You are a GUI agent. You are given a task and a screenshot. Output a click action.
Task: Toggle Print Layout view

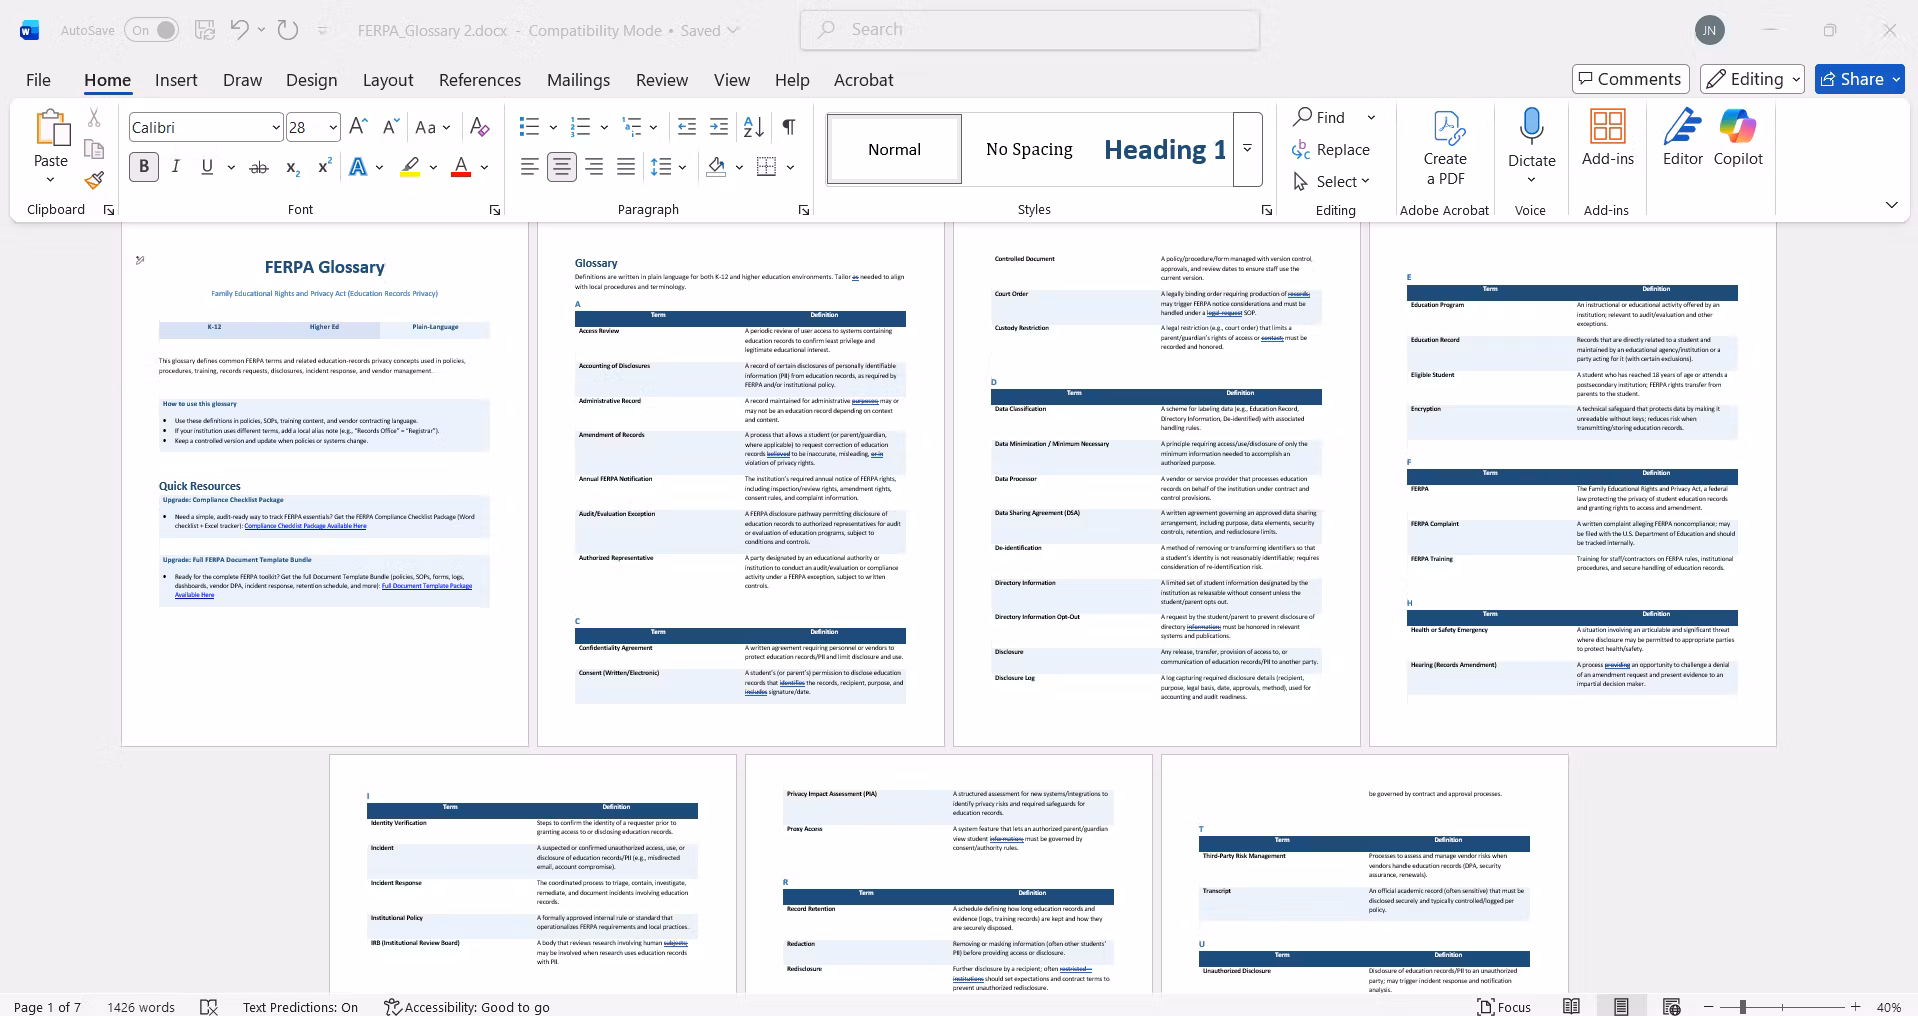(1621, 1007)
